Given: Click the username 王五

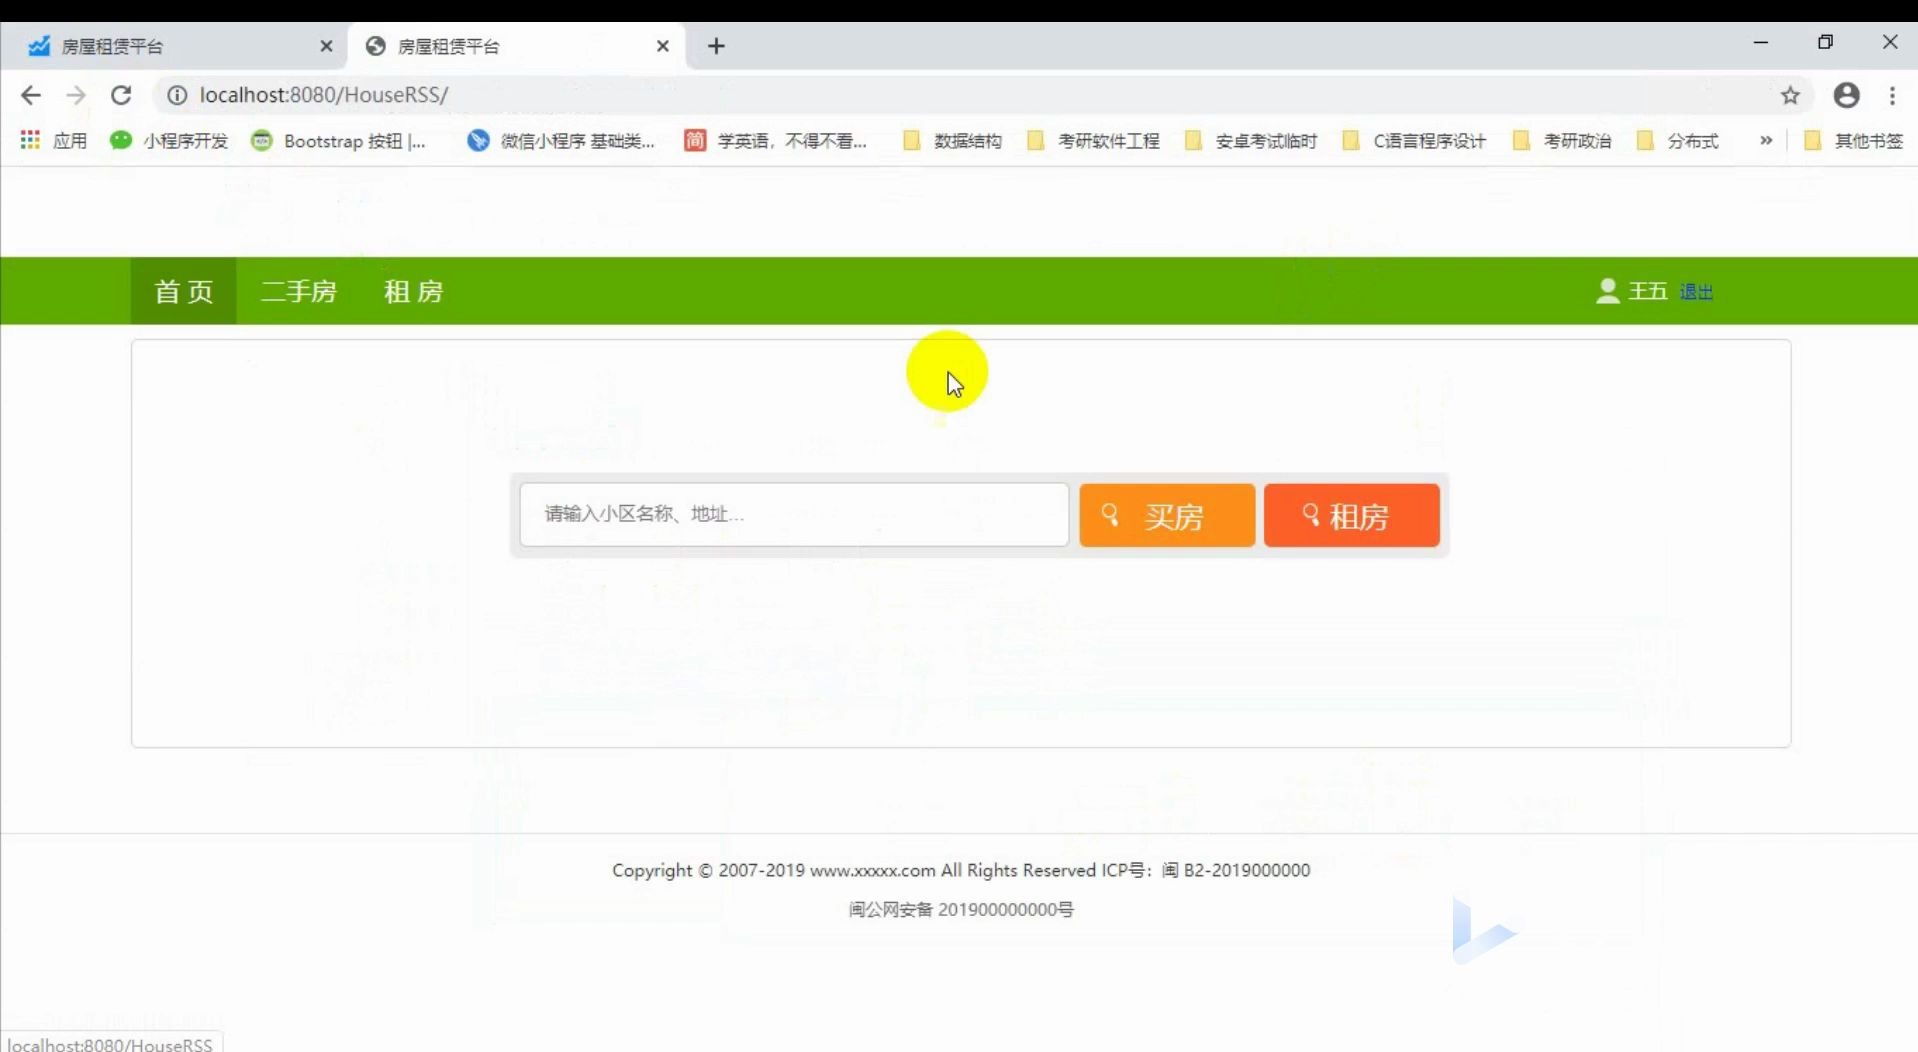Looking at the screenshot, I should point(1647,291).
